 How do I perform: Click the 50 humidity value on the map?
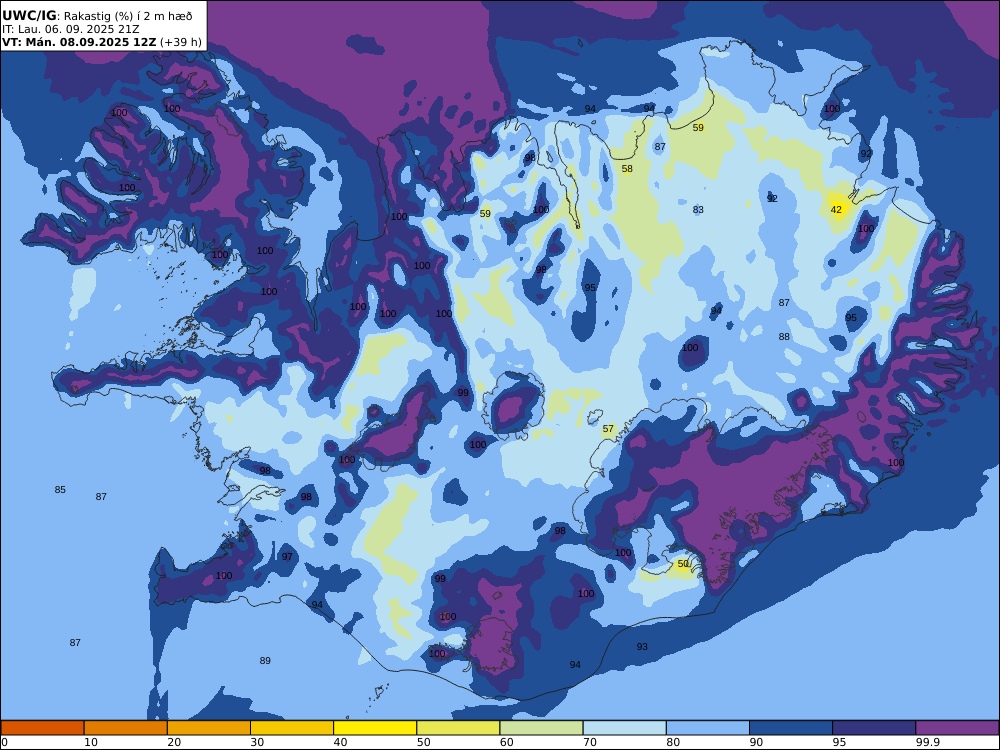click(x=683, y=564)
